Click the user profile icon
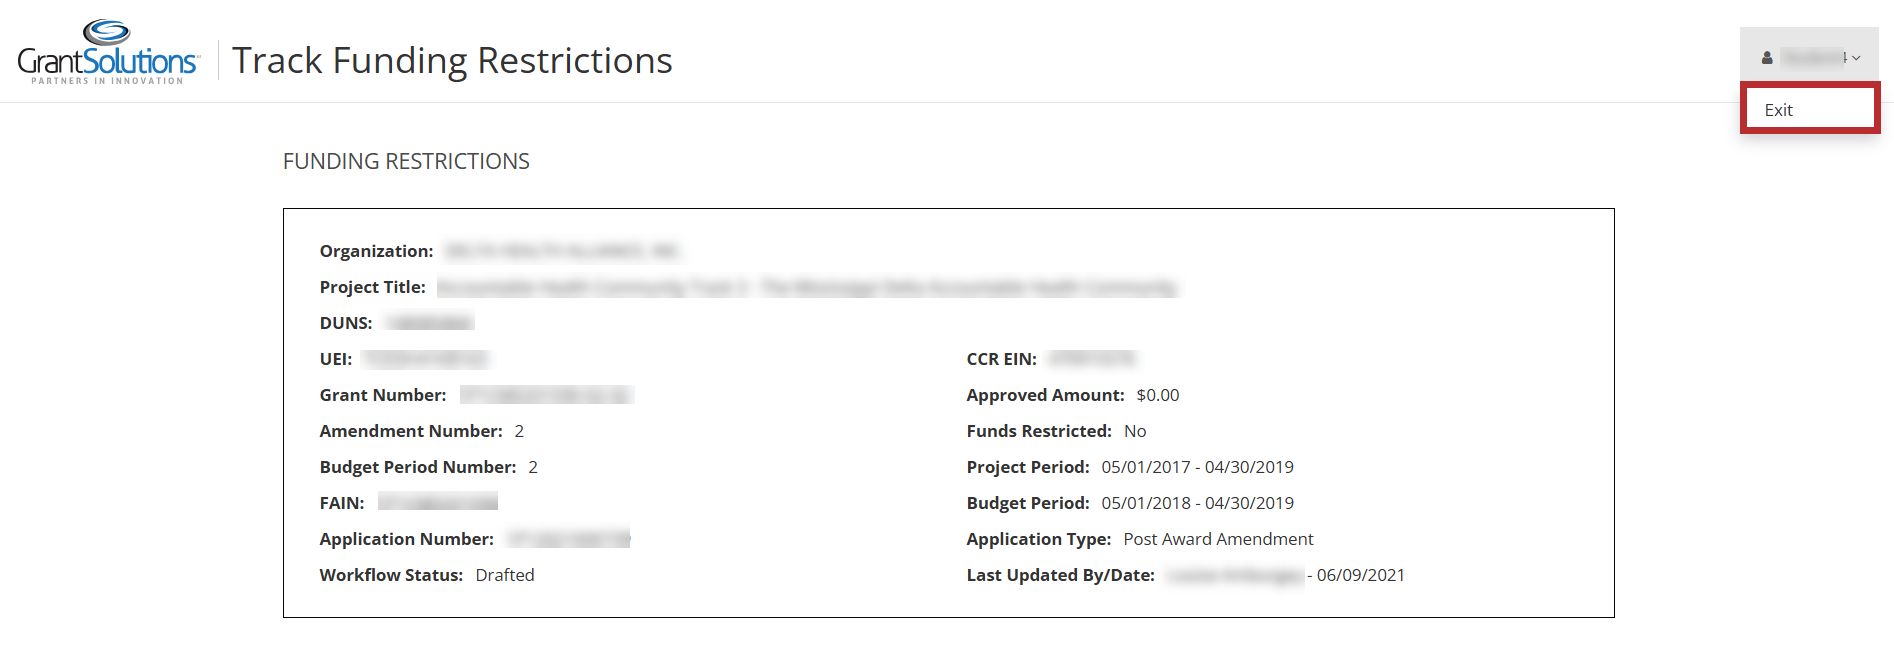Viewport: 1894px width, 661px height. click(x=1767, y=58)
